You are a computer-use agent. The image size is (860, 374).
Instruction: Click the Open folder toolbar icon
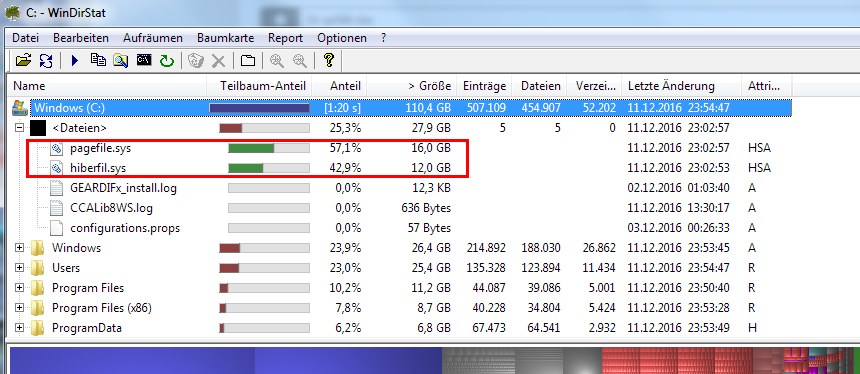point(23,60)
